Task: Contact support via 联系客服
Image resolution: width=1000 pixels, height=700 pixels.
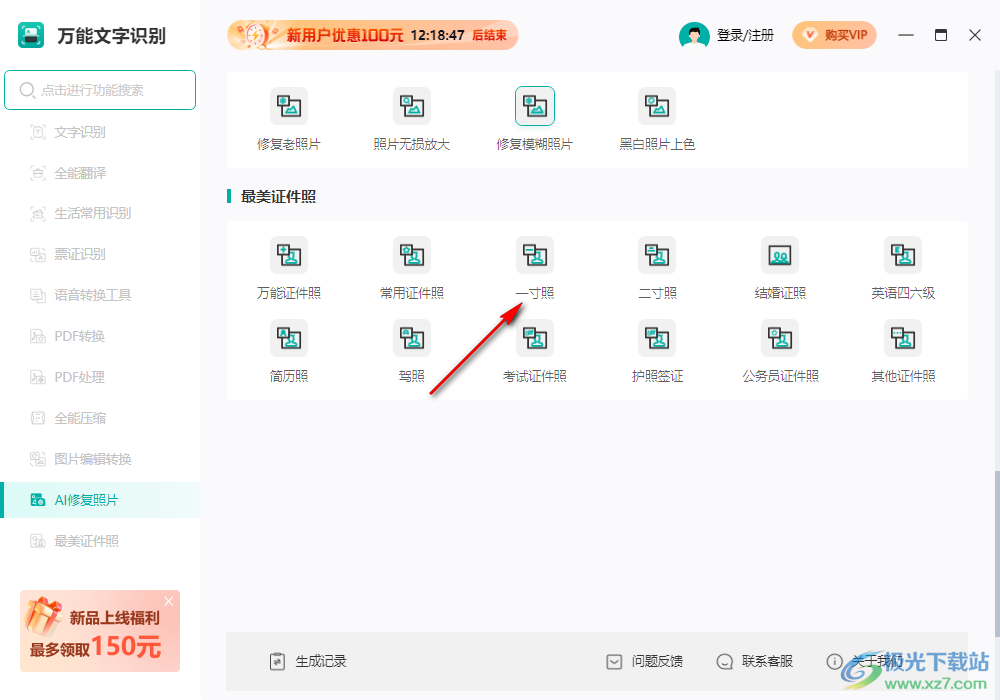Action: [x=754, y=662]
